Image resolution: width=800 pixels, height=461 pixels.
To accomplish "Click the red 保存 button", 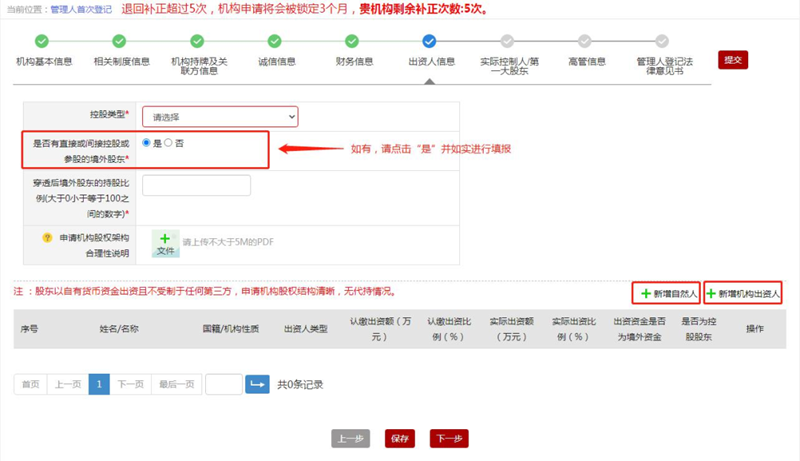I will (399, 438).
